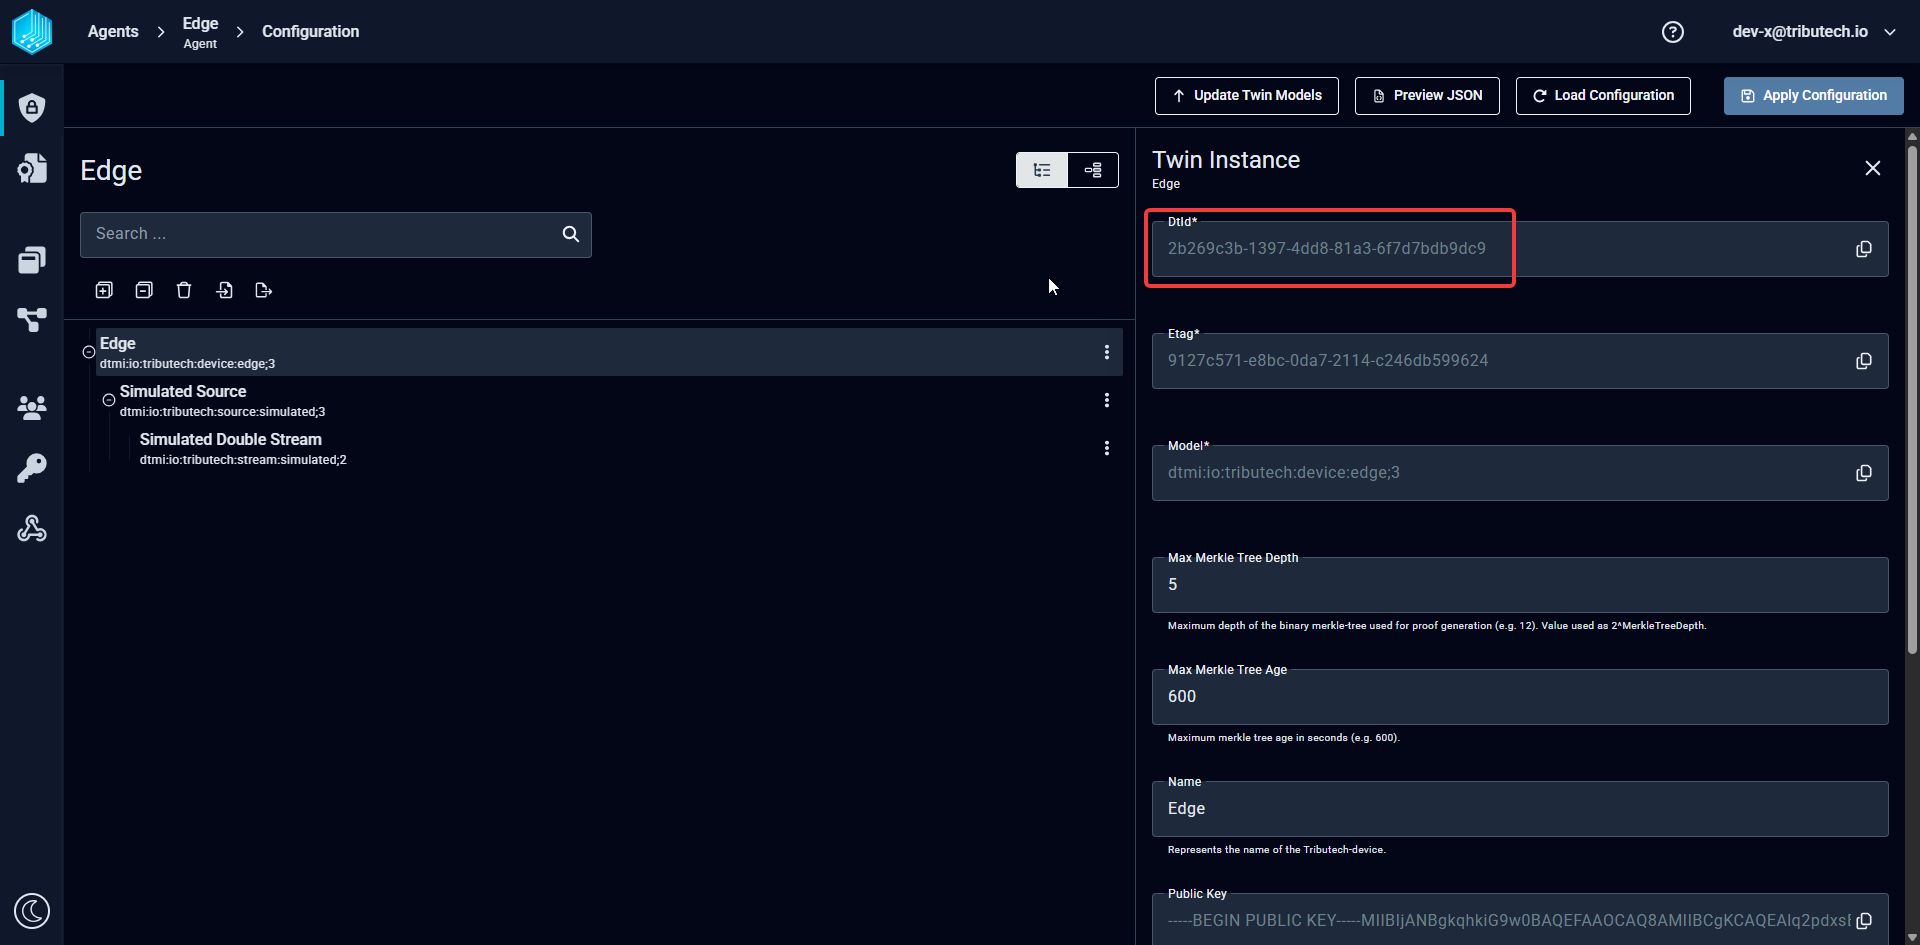Viewport: 1920px width, 945px height.
Task: Go to Edge Agent breadcrumb
Action: (x=200, y=32)
